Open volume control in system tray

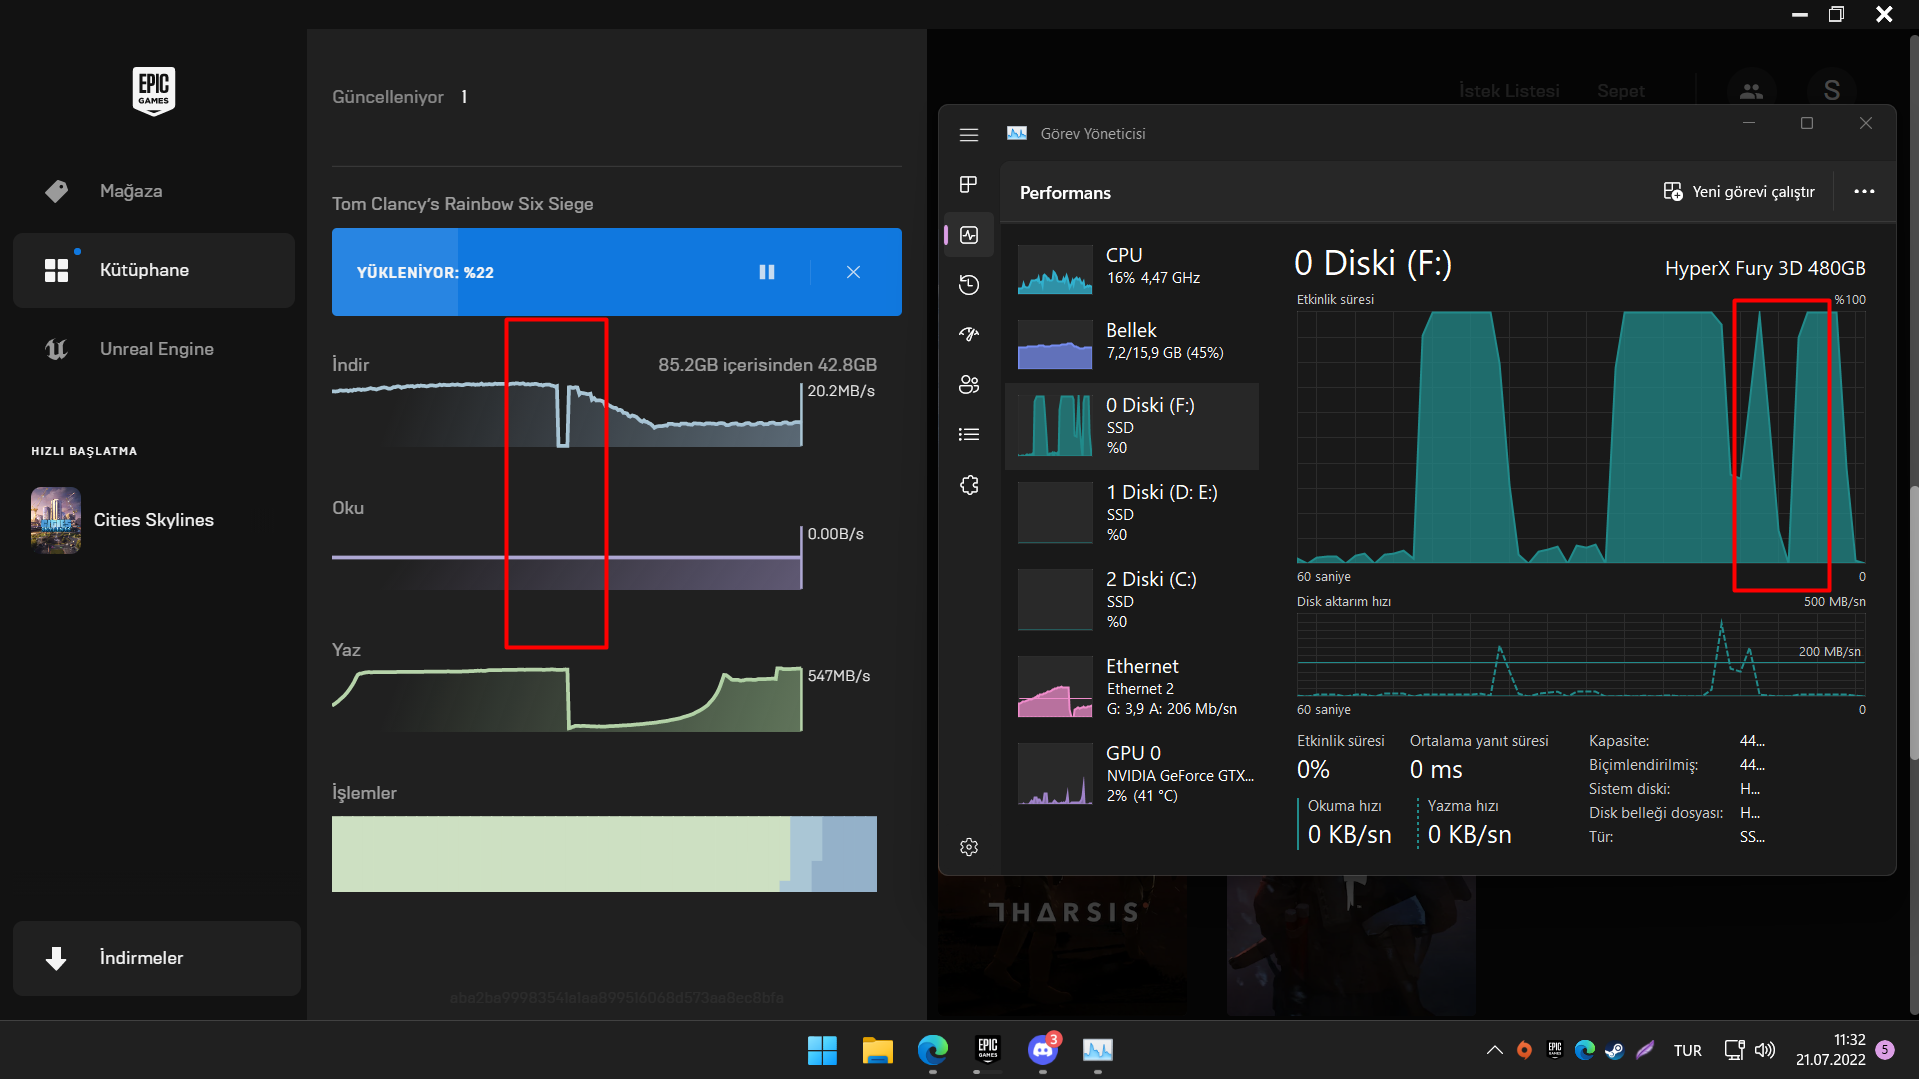click(x=1765, y=1050)
